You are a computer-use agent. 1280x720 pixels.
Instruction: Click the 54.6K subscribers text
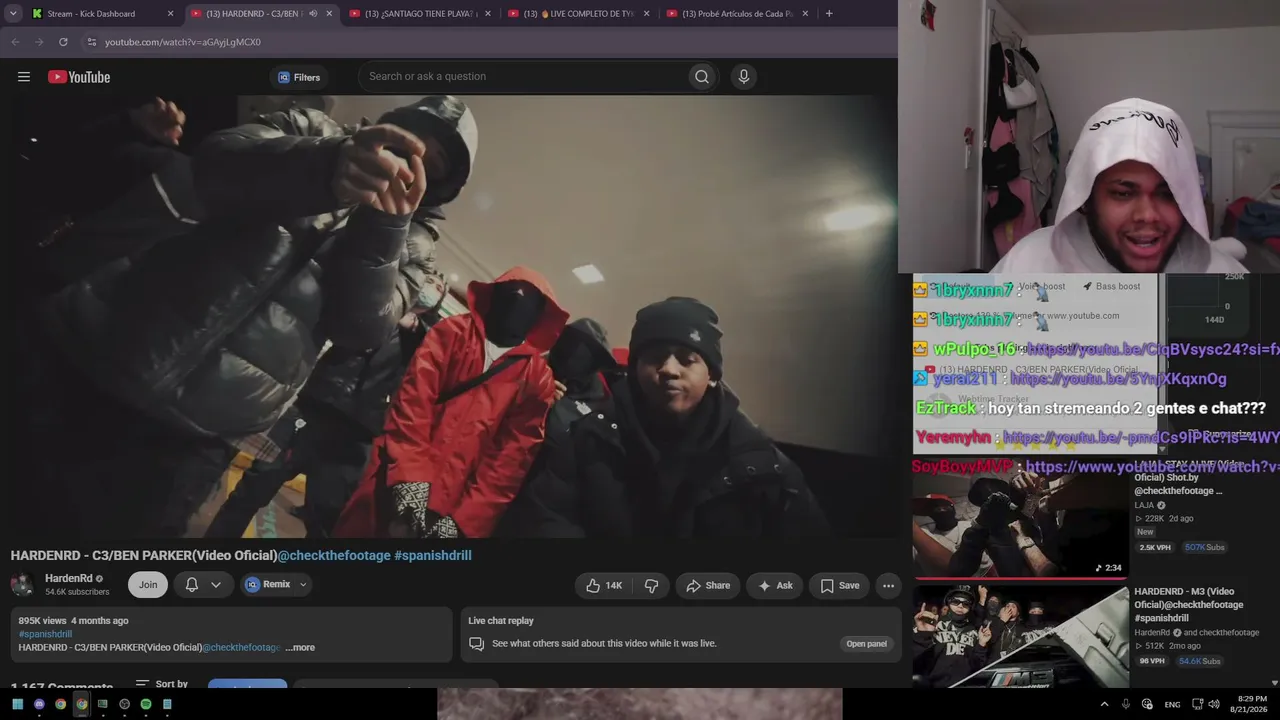pos(77,592)
